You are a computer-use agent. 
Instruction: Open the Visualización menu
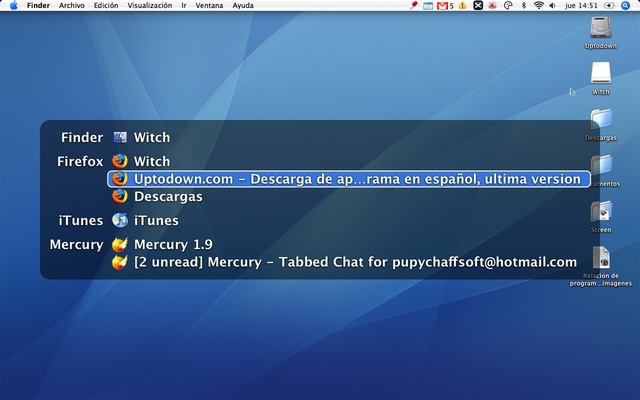149,5
